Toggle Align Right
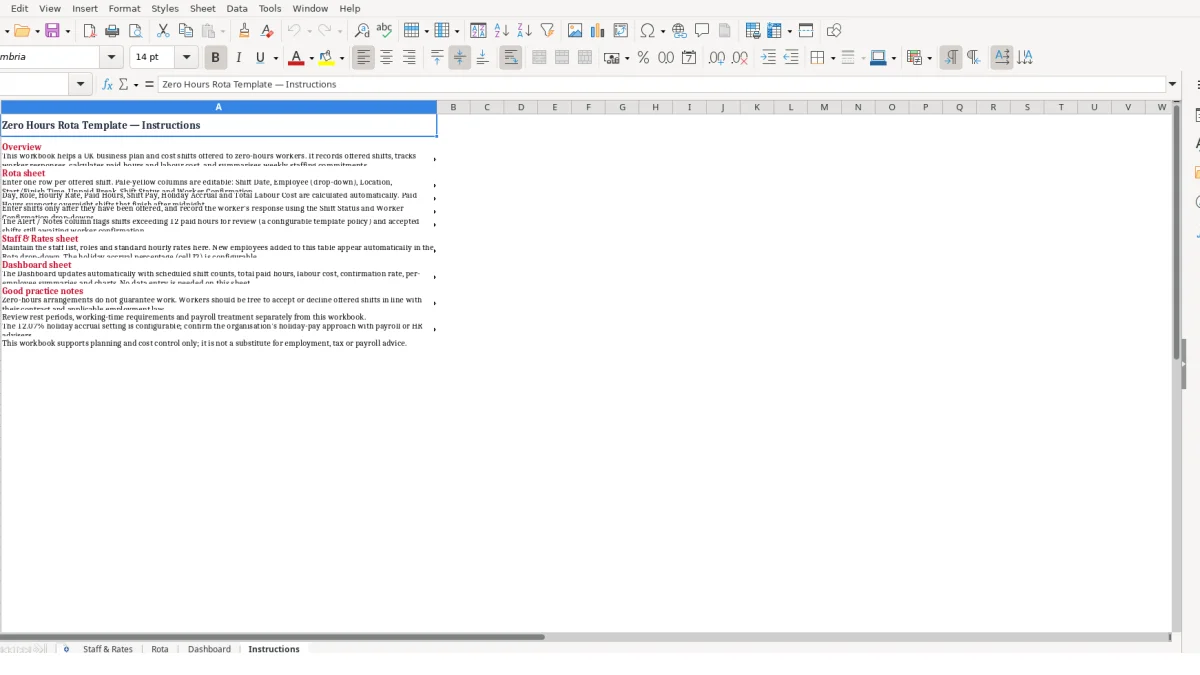This screenshot has height=675, width=1200. point(409,58)
